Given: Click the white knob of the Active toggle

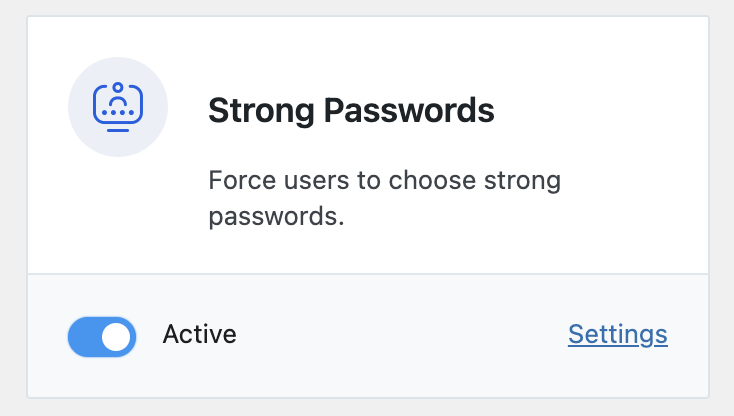Looking at the screenshot, I should click(x=116, y=337).
